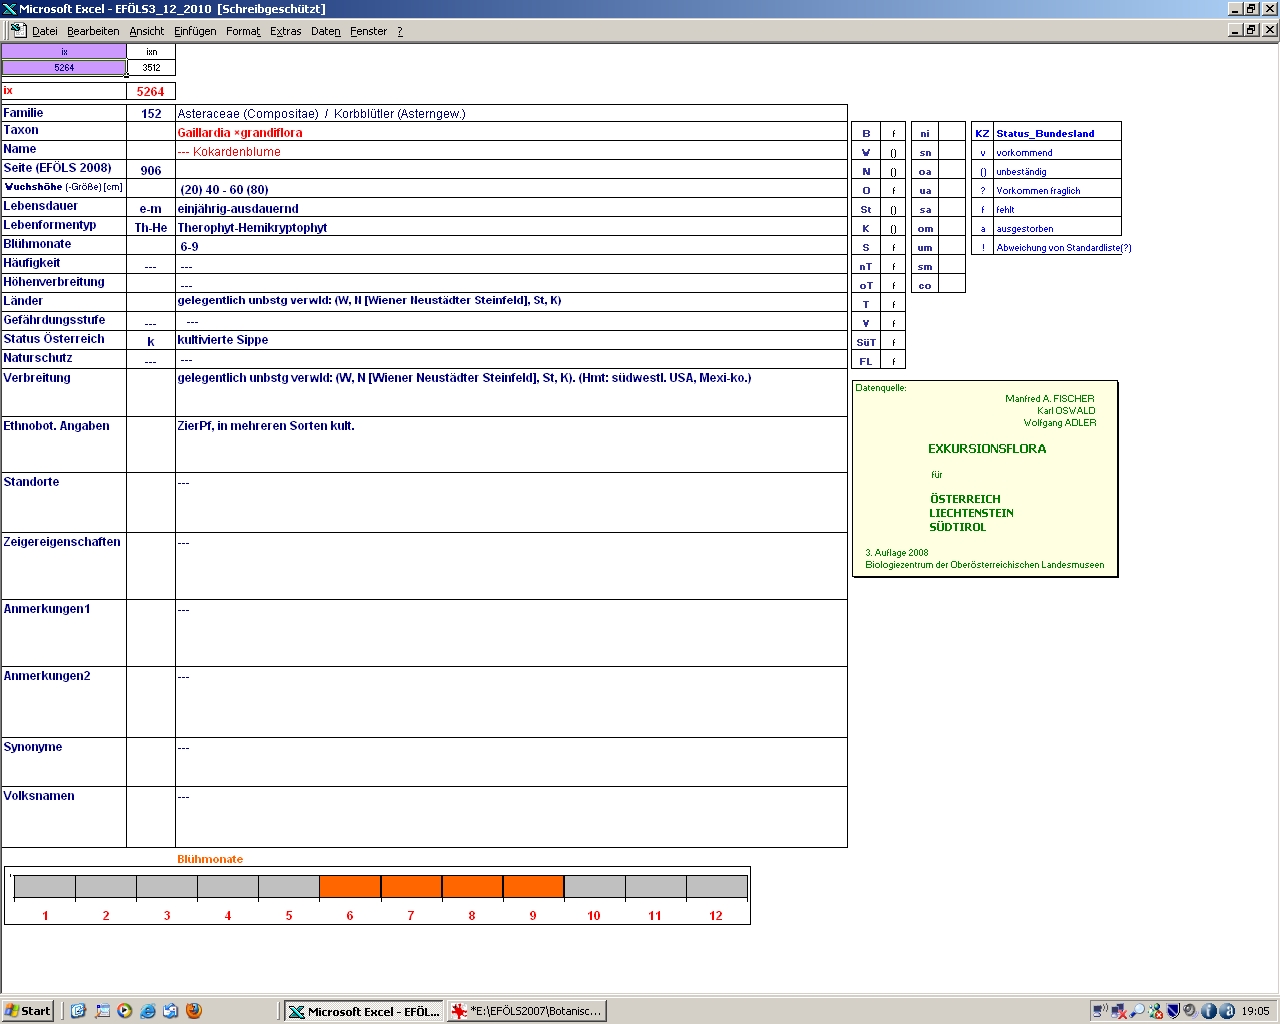Screen dimensions: 1280x1024
Task: Click the purple ix cell with 5264
Action: pos(64,68)
